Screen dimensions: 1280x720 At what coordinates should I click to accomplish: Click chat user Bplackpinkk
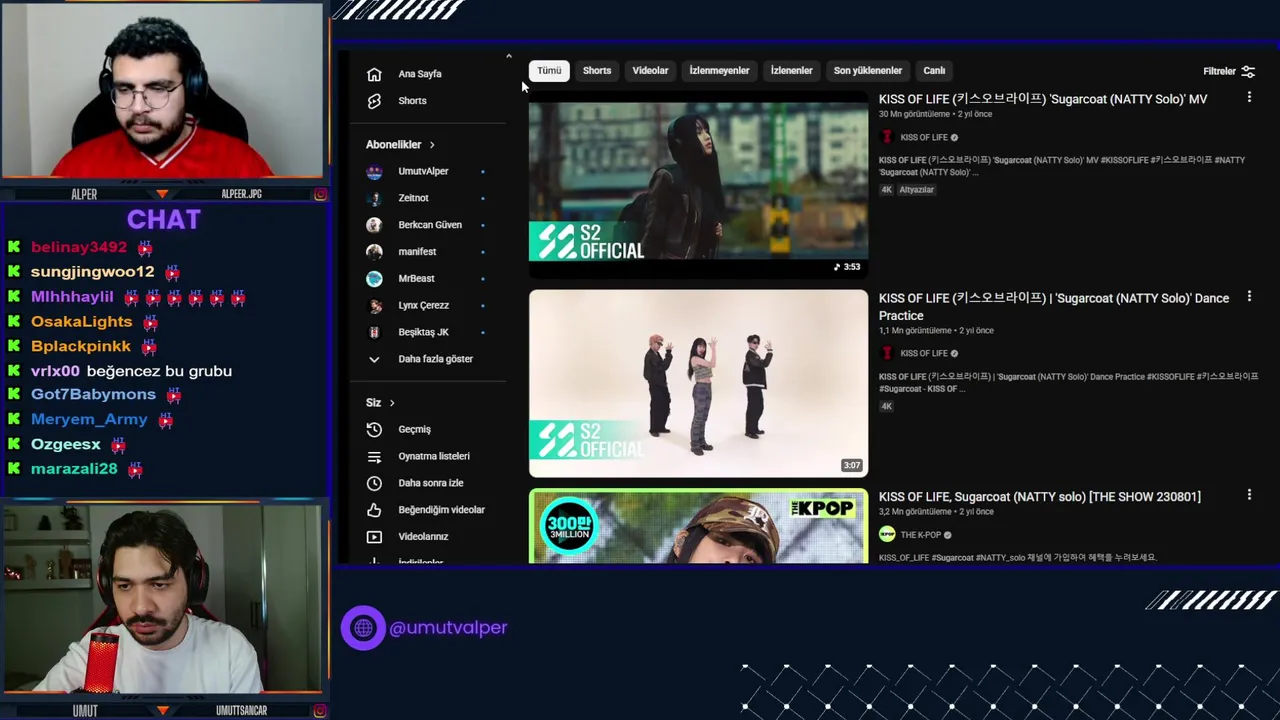pyautogui.click(x=81, y=346)
